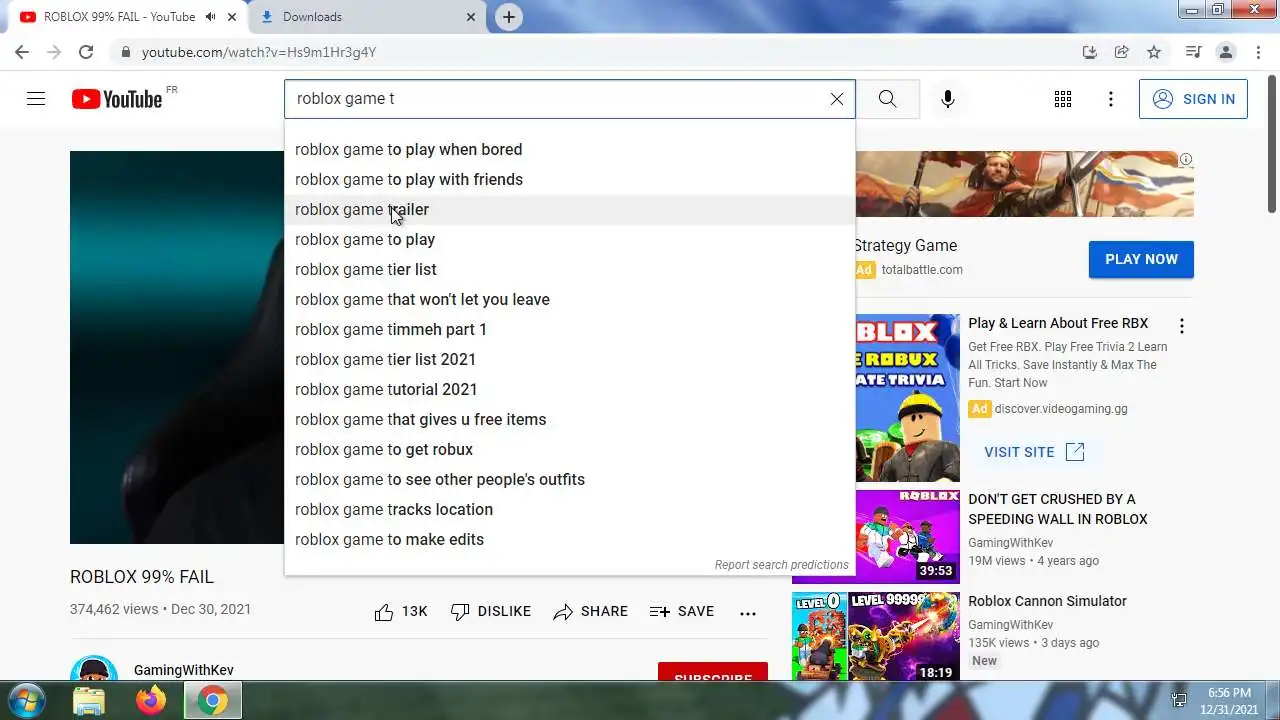Open Chrome media control icon
Image resolution: width=1280 pixels, height=720 pixels.
[1193, 52]
